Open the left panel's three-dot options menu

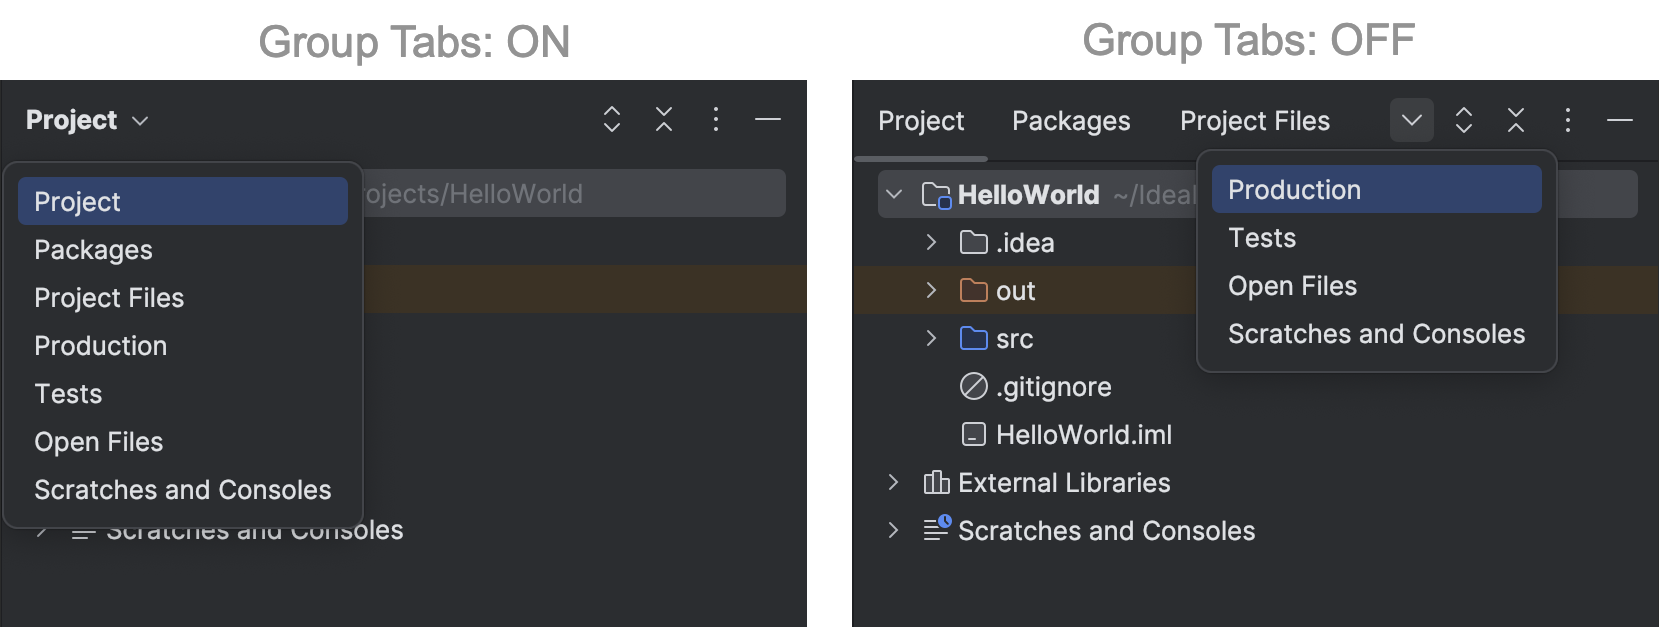pos(716,120)
